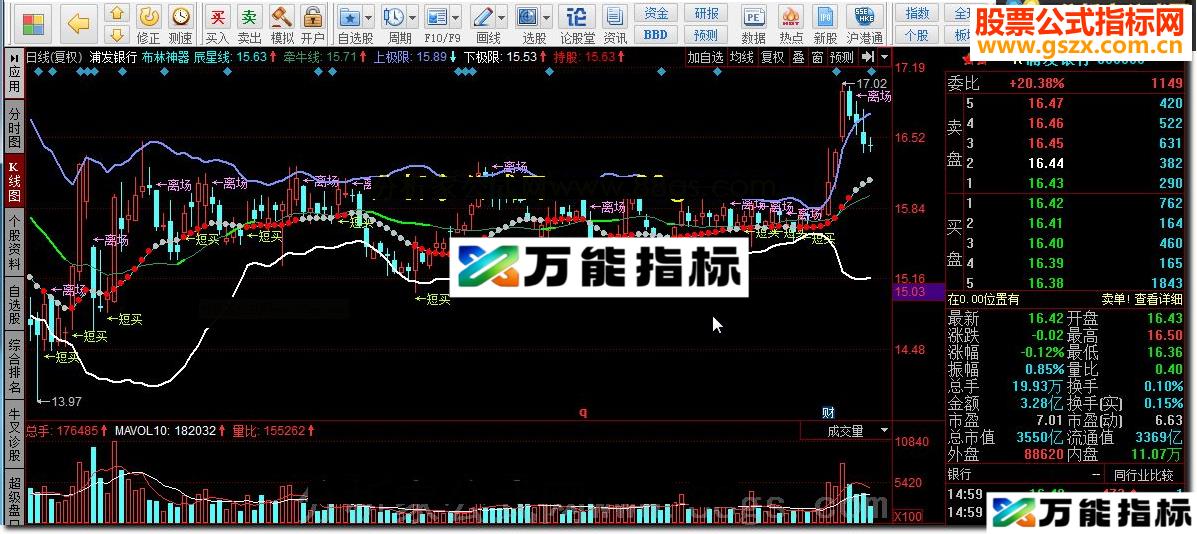Expand the 画线 drawing tools dropdown arrow
Viewport: 1197px width, 534px height.
[501, 18]
